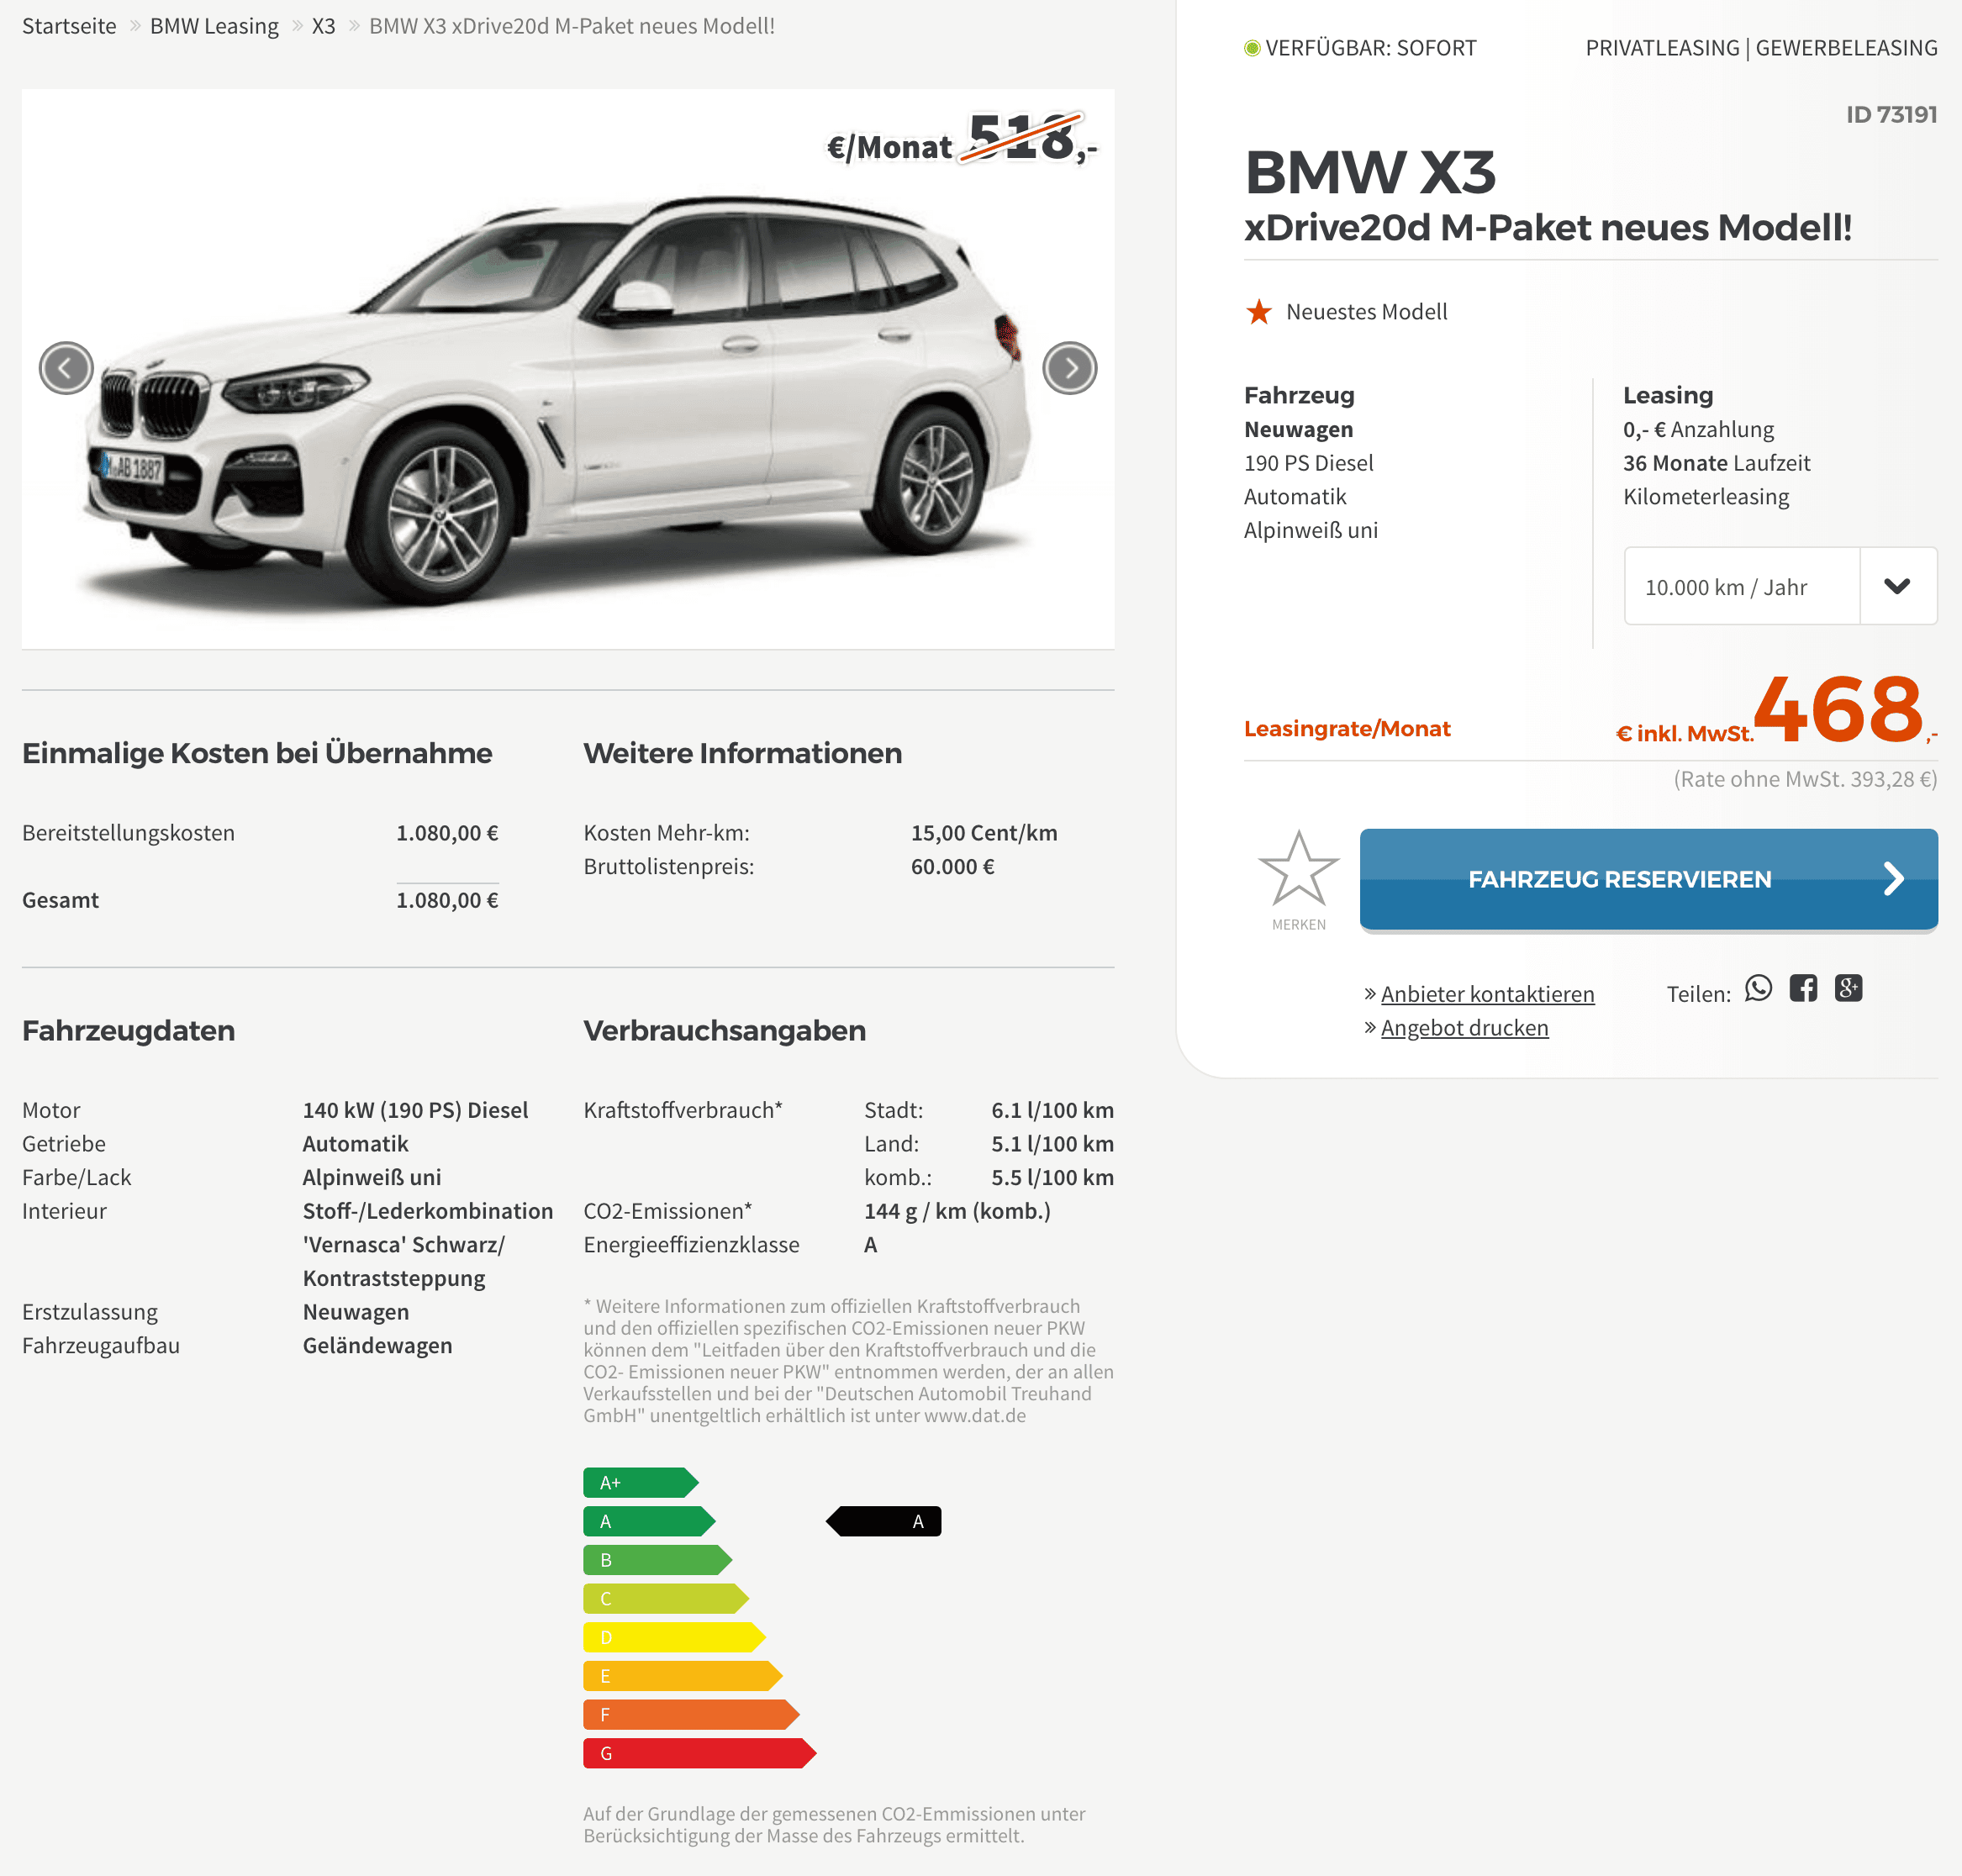
Task: Click the light green C efficiency bar
Action: pos(666,1598)
